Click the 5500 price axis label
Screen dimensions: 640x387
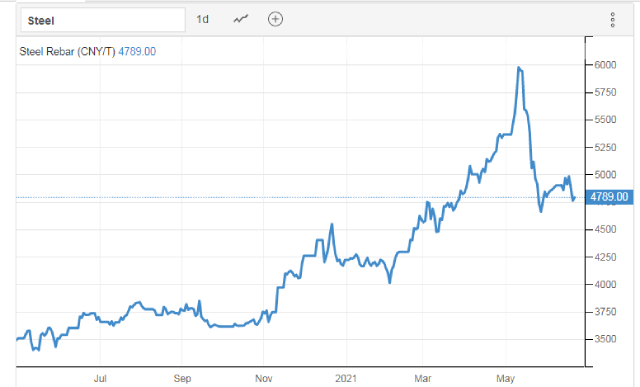coord(605,120)
